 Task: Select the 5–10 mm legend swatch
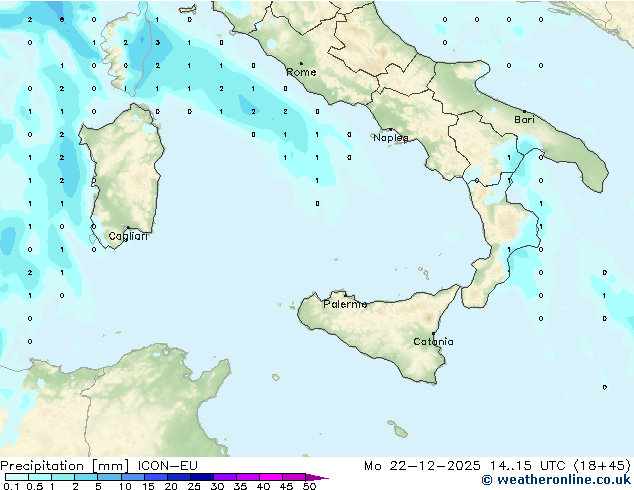point(109,477)
